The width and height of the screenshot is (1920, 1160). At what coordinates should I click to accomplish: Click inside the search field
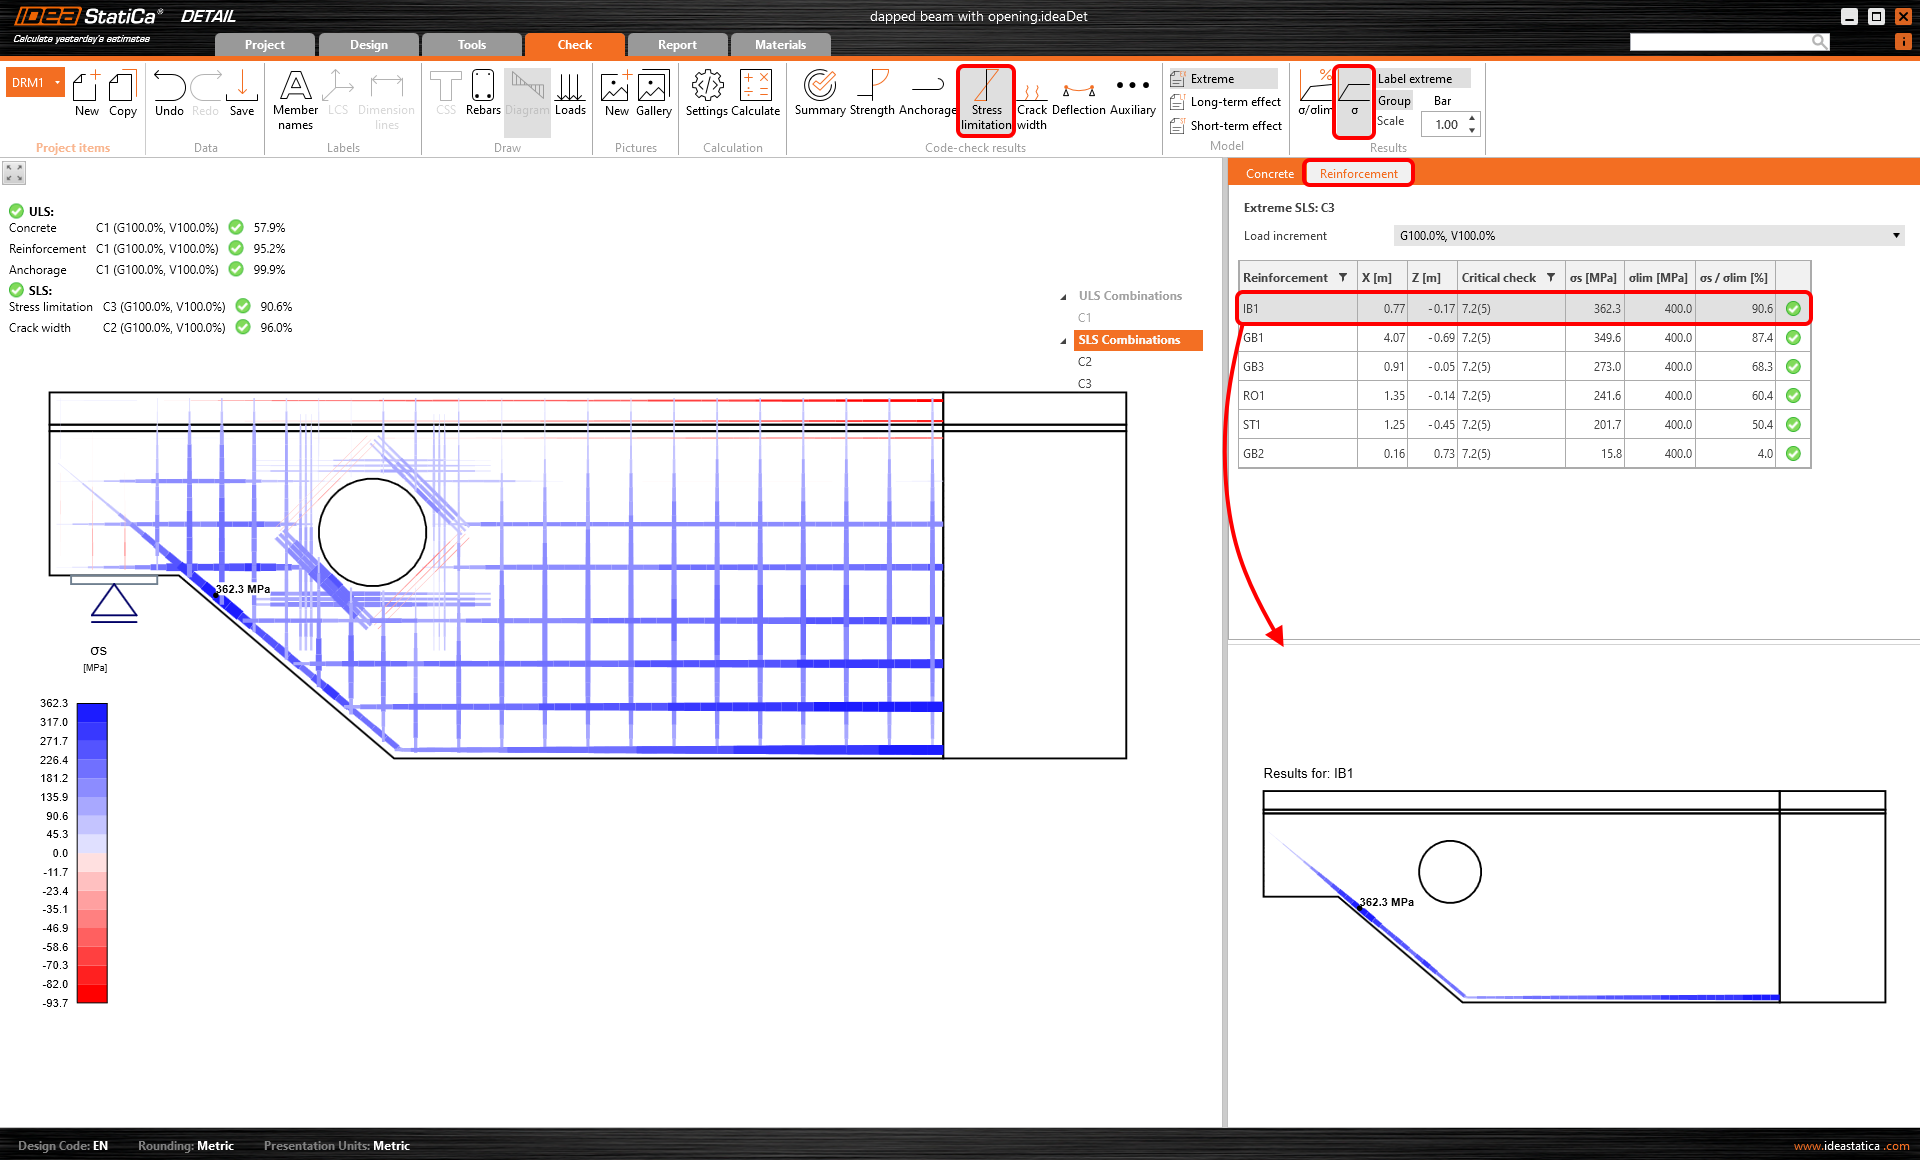[1720, 41]
